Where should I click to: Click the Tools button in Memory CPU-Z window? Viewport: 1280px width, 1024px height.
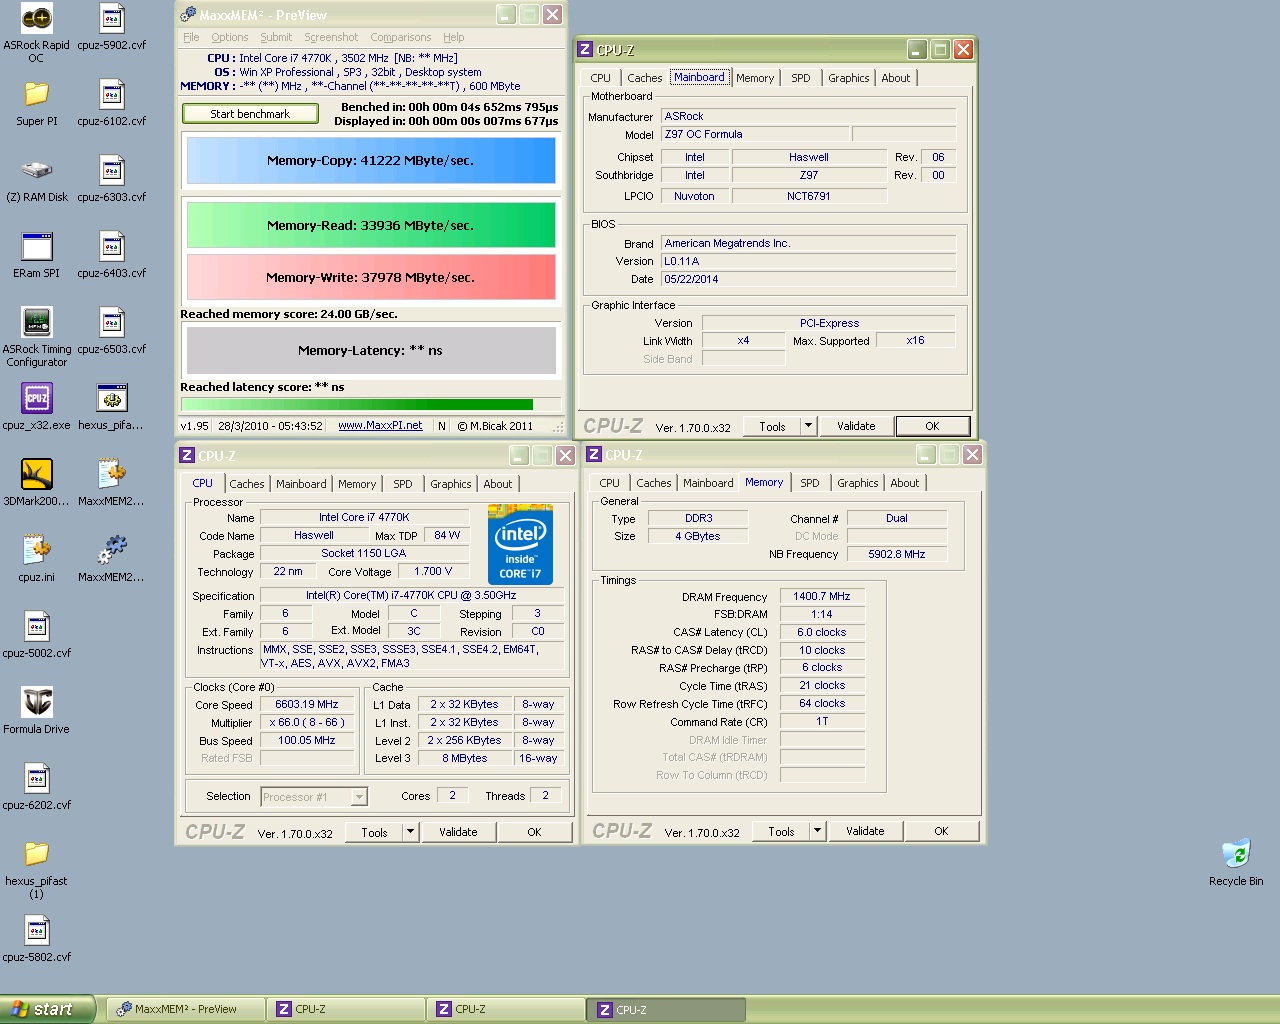point(781,831)
